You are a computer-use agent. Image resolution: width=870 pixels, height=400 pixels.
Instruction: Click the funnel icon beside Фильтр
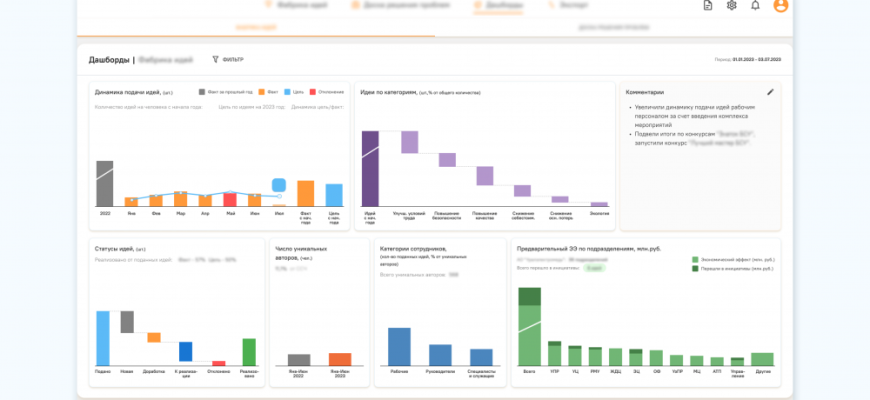[216, 60]
